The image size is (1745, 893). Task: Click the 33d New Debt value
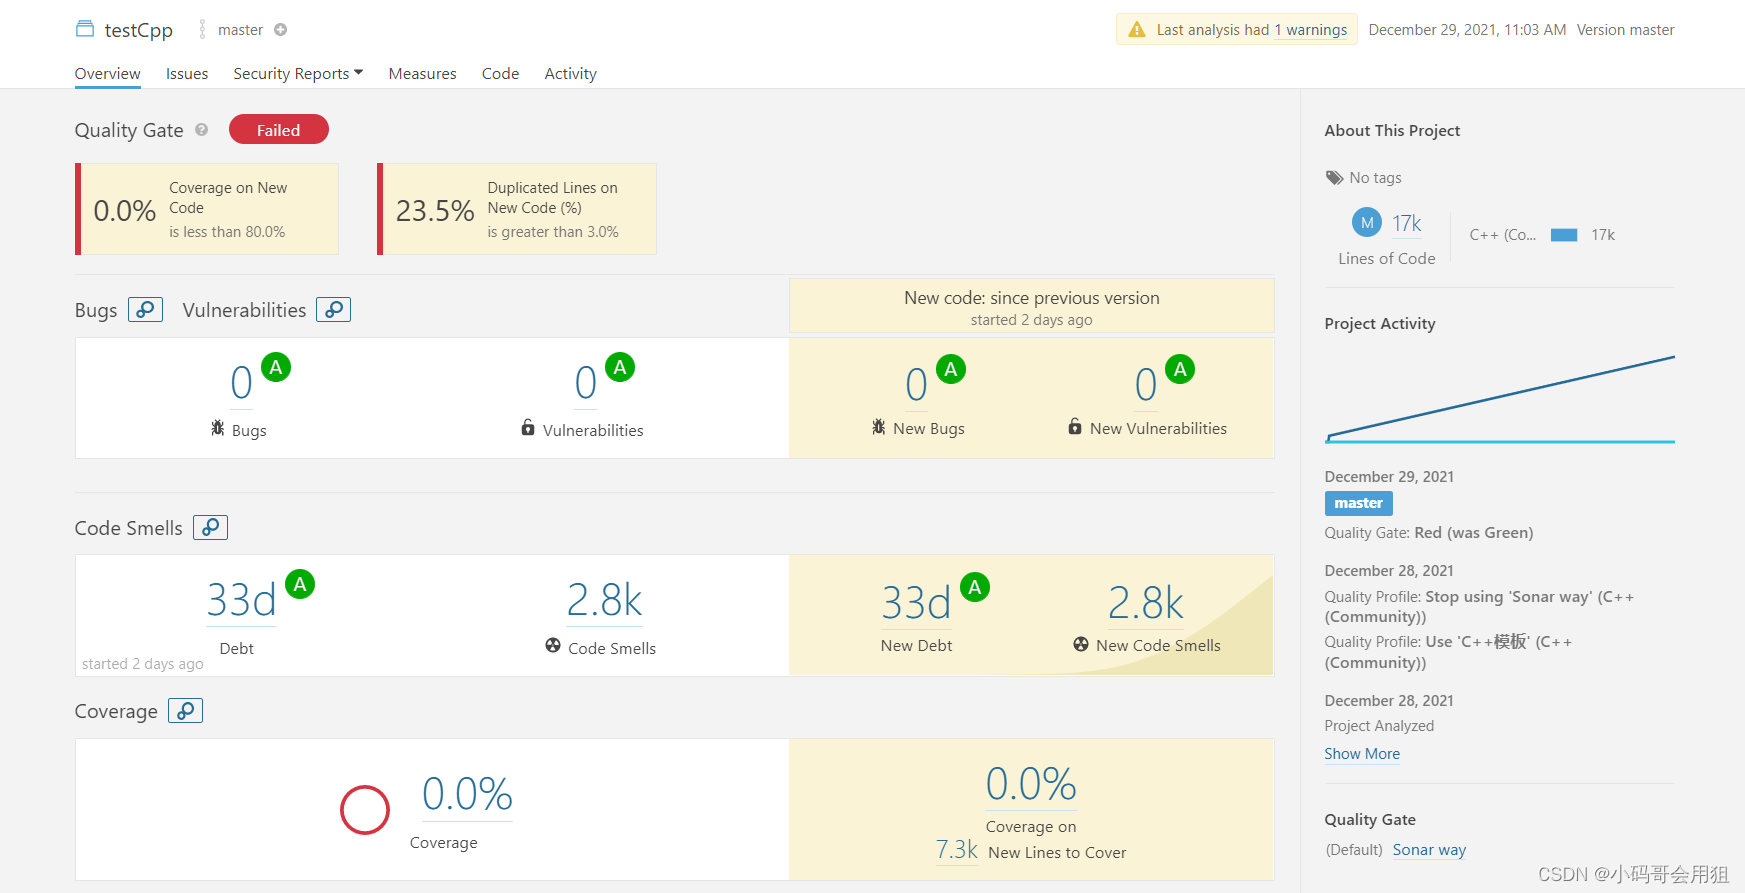916,603
